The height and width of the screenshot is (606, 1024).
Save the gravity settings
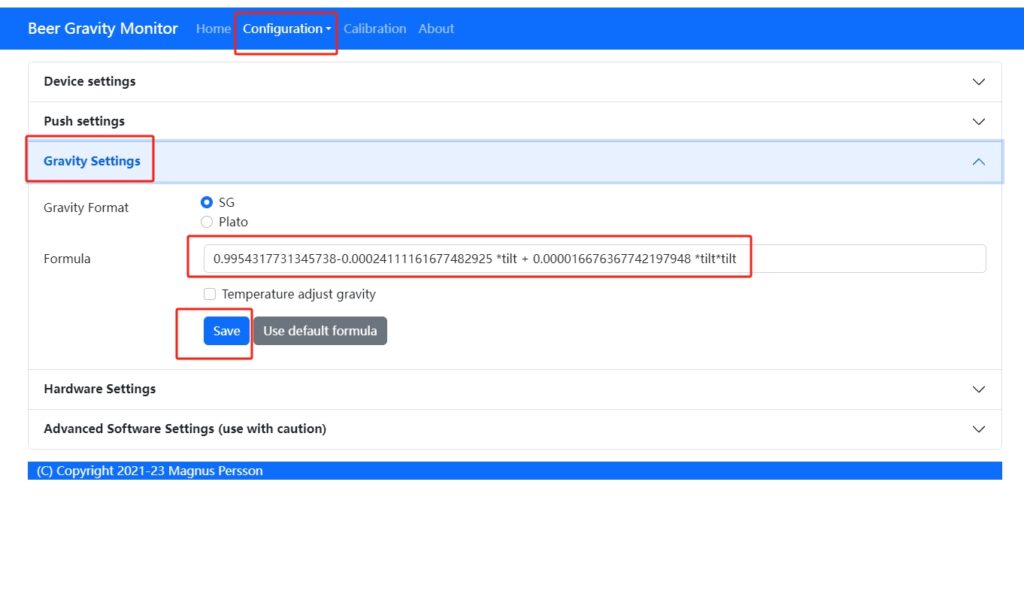(x=226, y=331)
